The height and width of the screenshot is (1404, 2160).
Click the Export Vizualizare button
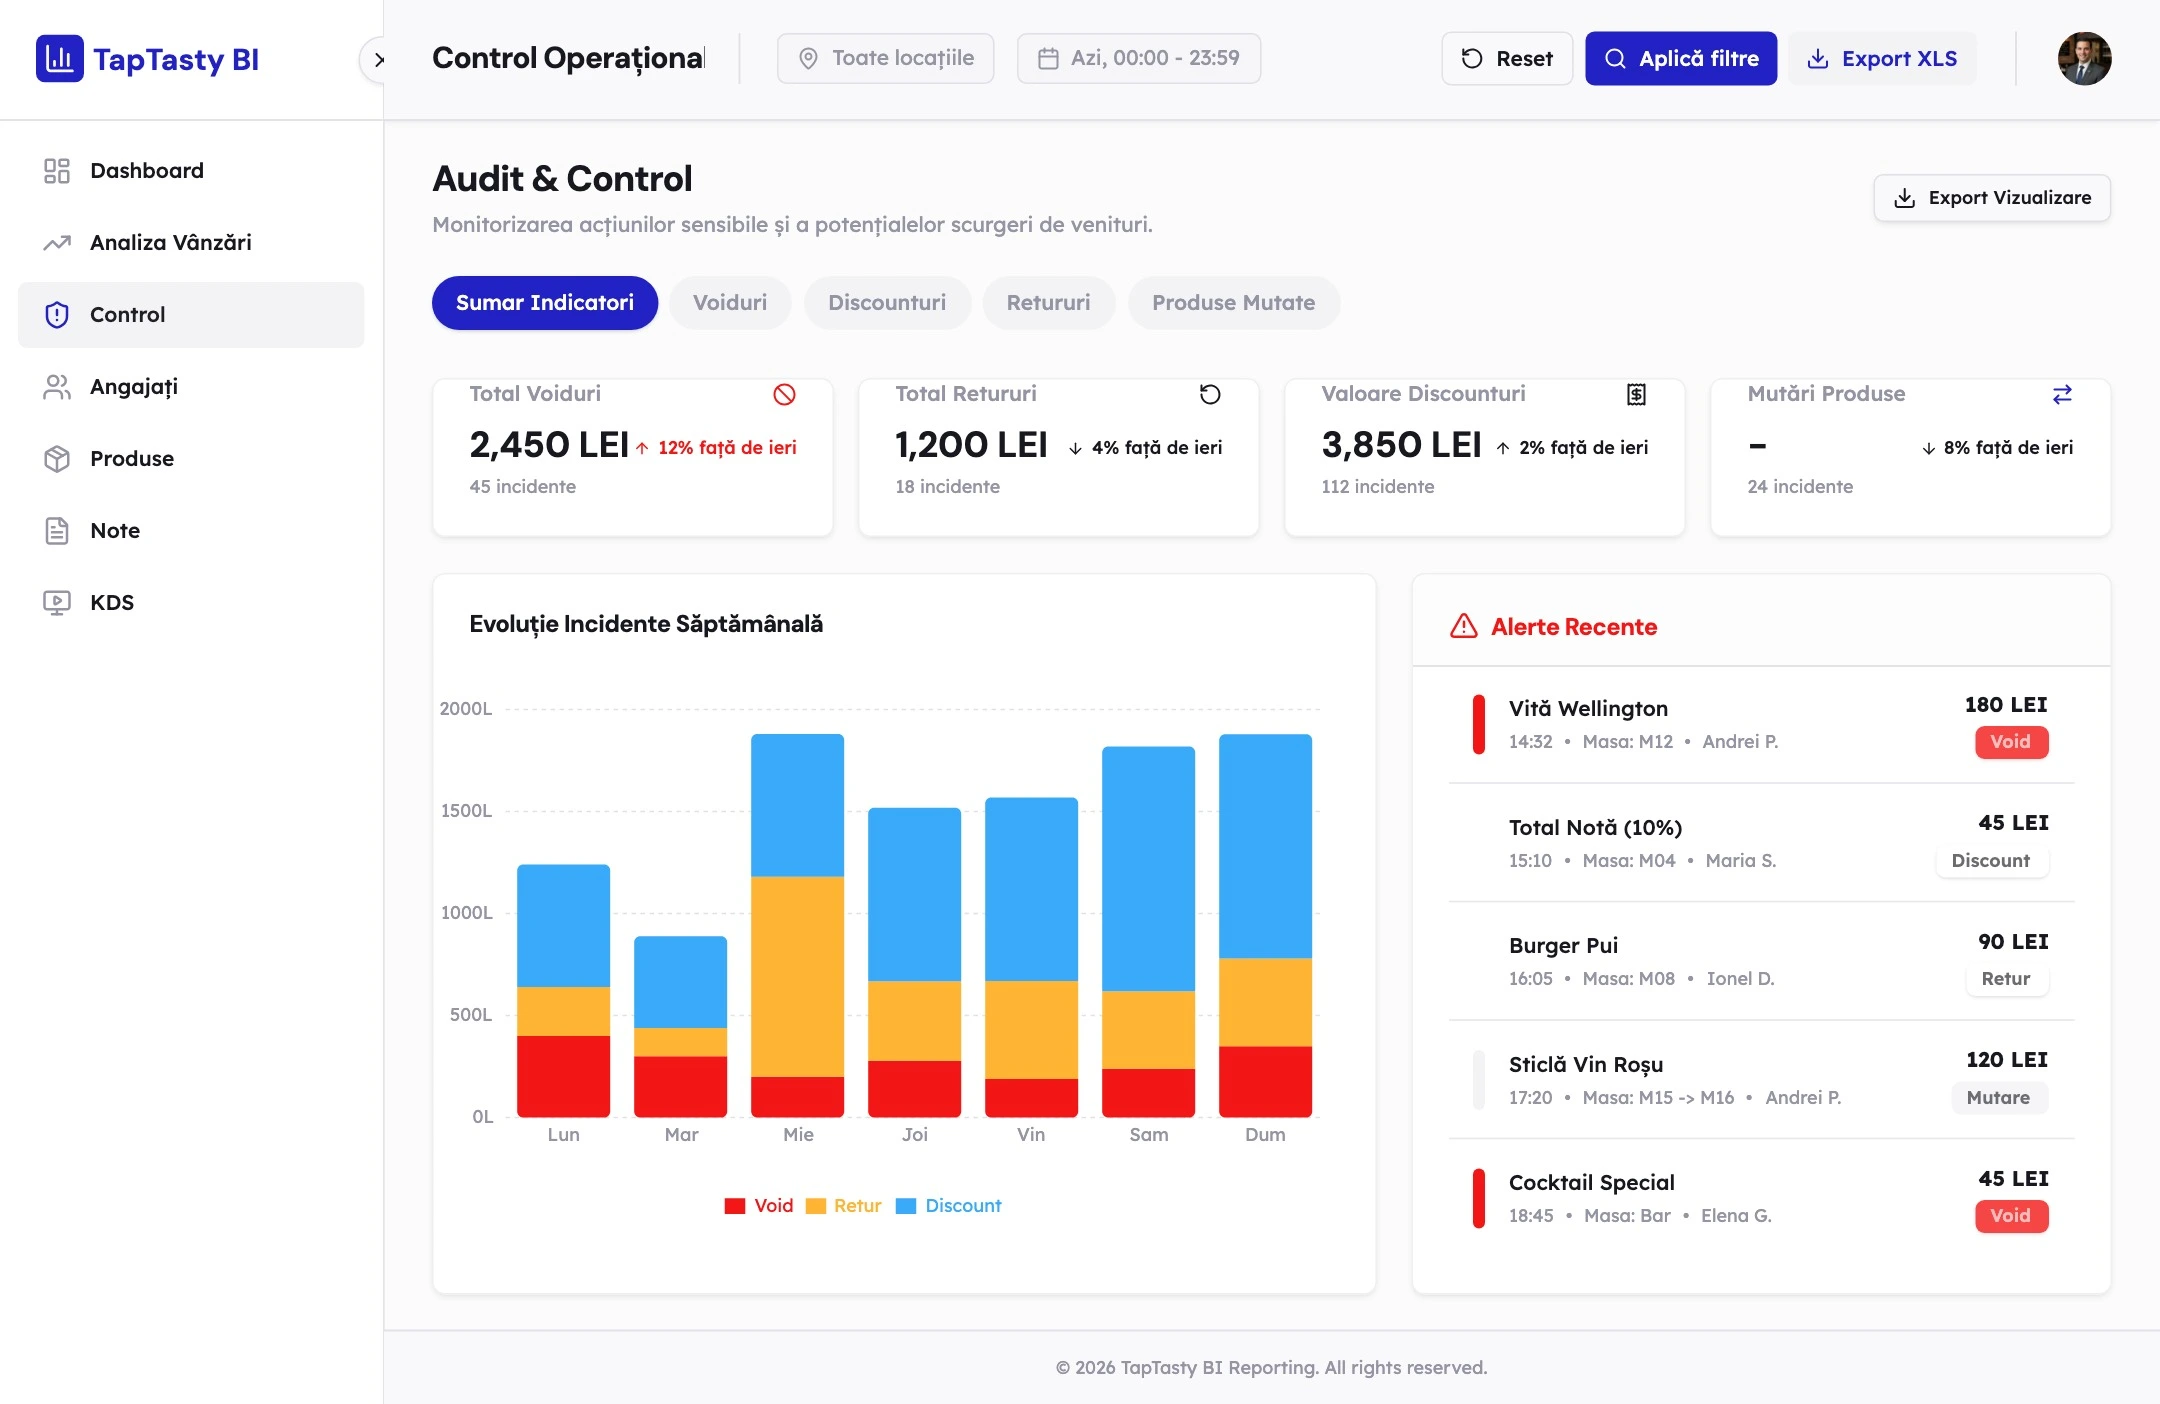[x=1992, y=198]
